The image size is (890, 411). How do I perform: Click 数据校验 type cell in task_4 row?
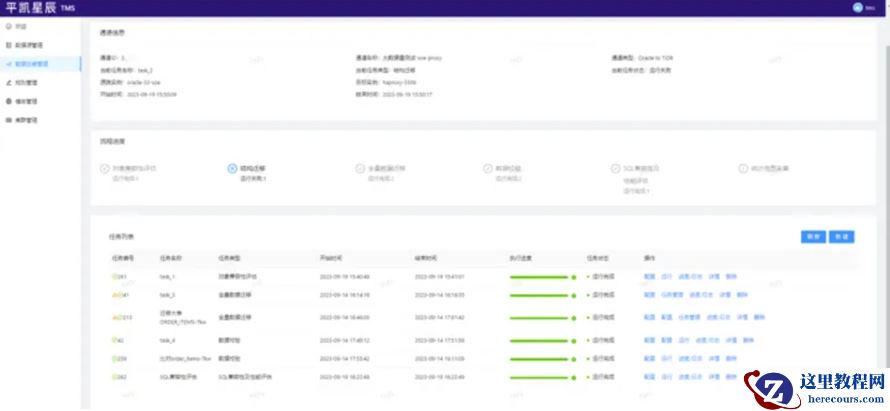(x=229, y=341)
